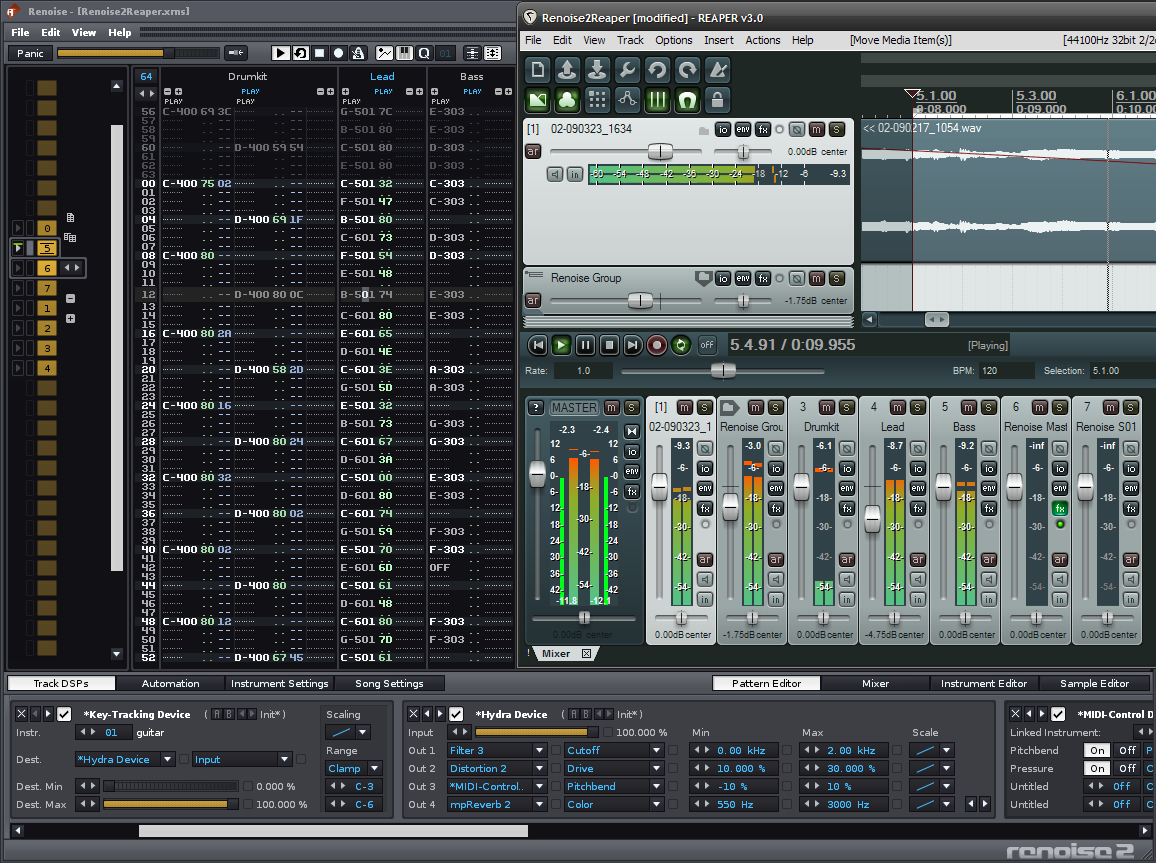Click the Song Settings tab
This screenshot has width=1156, height=863.
tap(389, 683)
